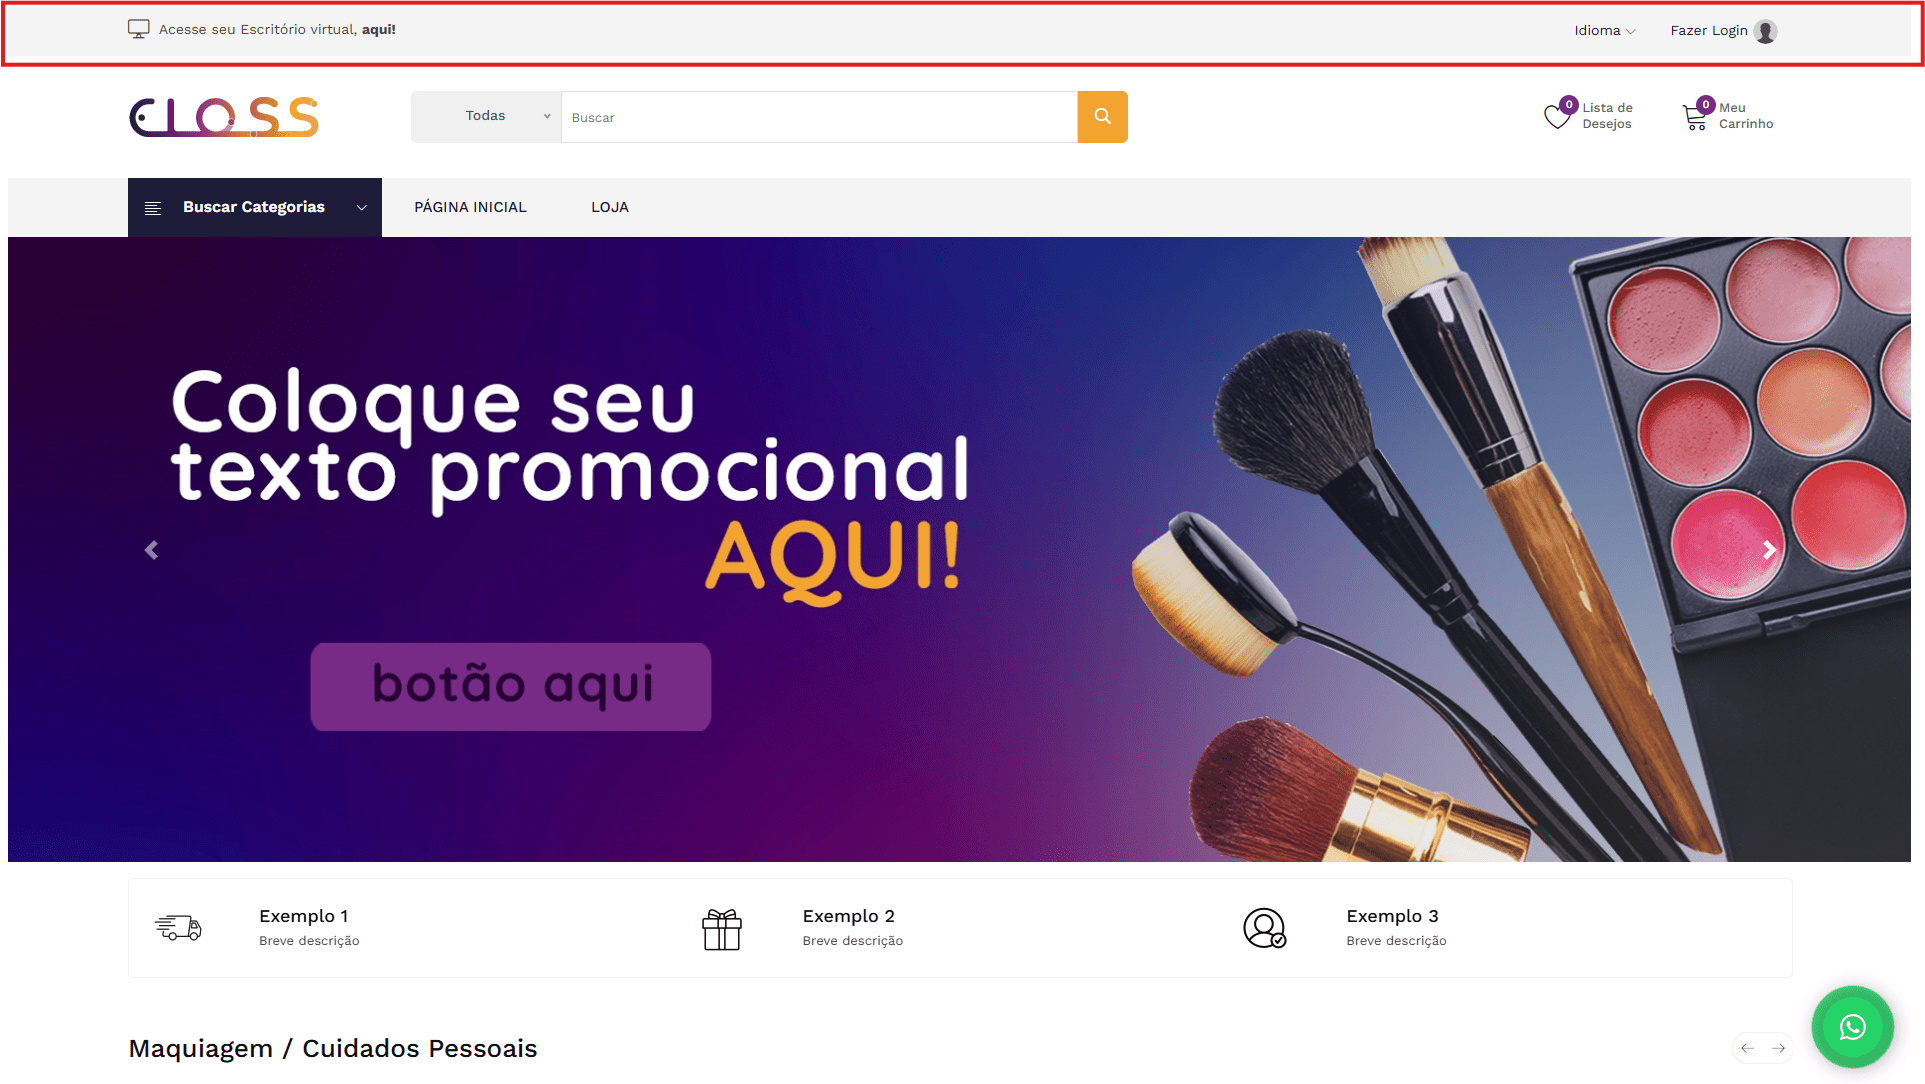Click the orange search magnifier button
This screenshot has width=1925, height=1084.
click(1102, 117)
